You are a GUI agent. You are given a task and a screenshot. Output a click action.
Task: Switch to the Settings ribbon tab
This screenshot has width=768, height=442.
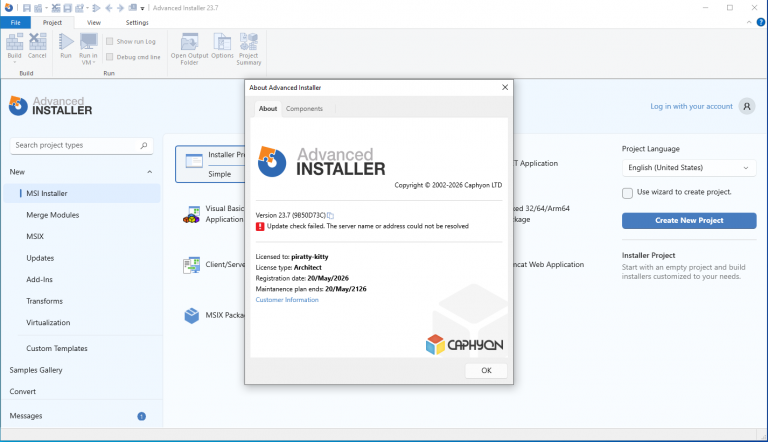pos(137,23)
